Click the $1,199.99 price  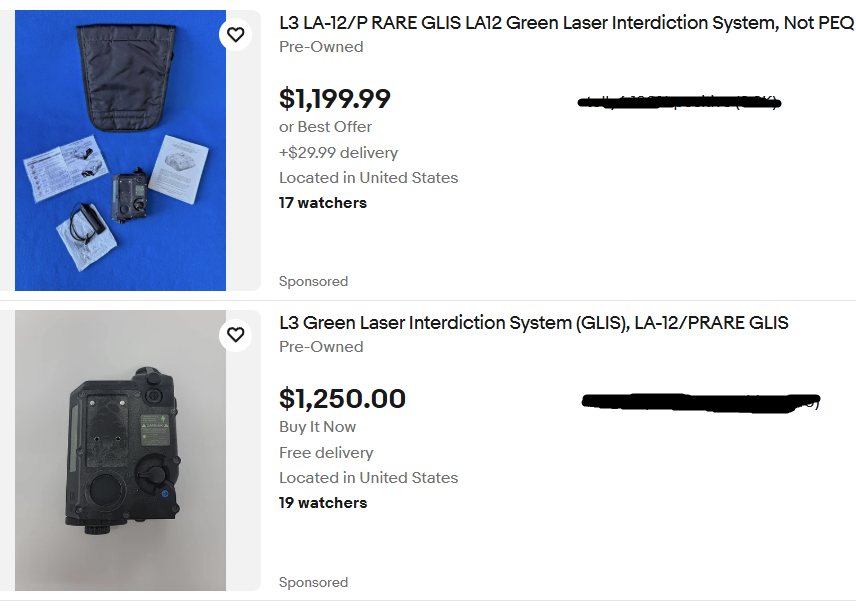(335, 99)
